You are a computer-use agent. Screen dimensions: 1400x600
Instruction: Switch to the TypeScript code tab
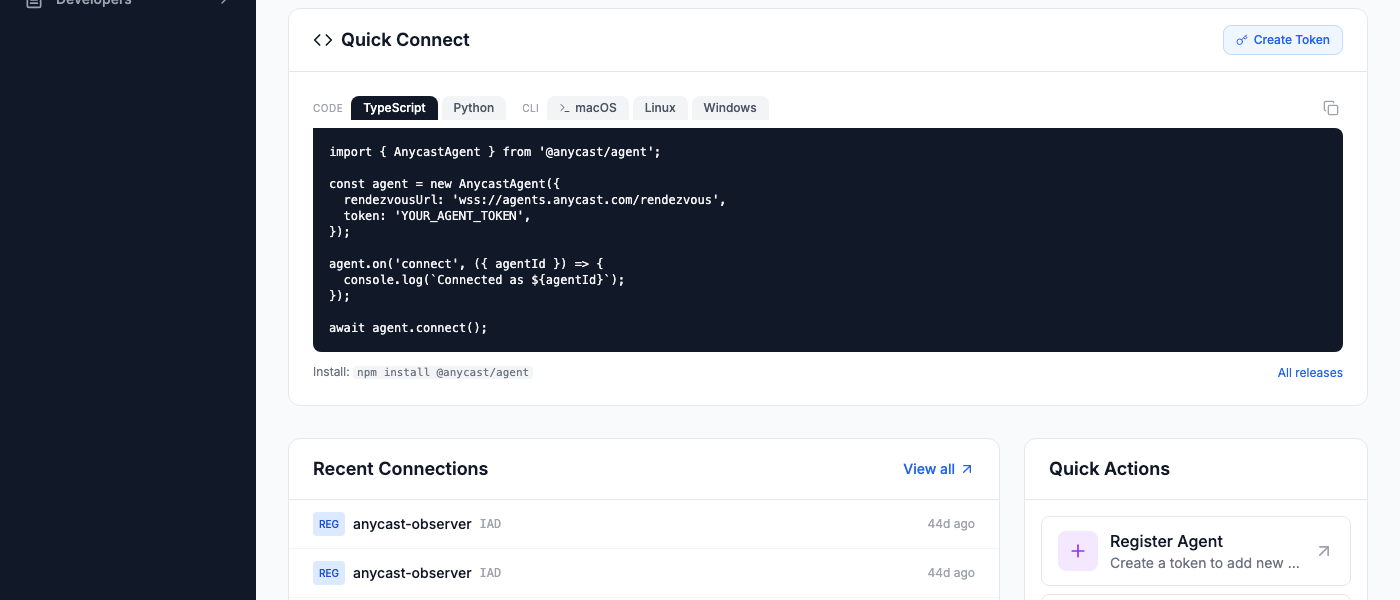point(394,108)
